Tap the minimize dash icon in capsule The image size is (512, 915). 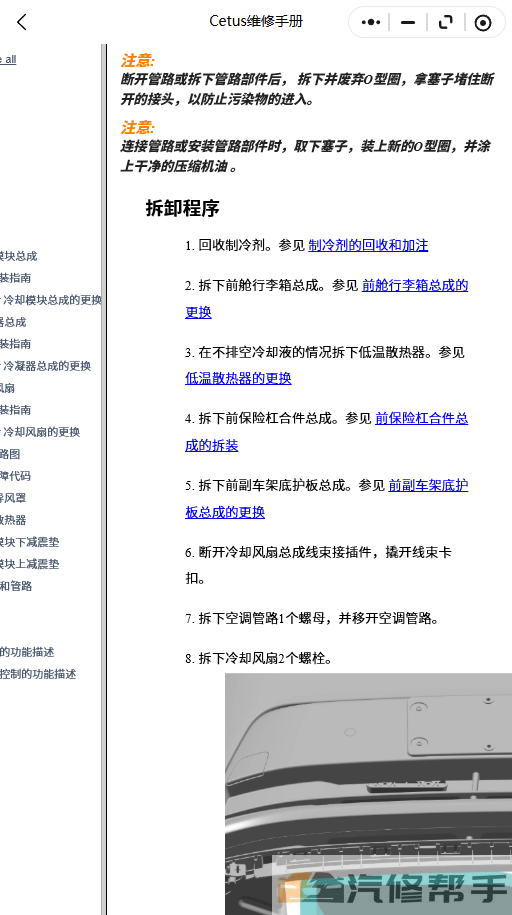[x=408, y=23]
